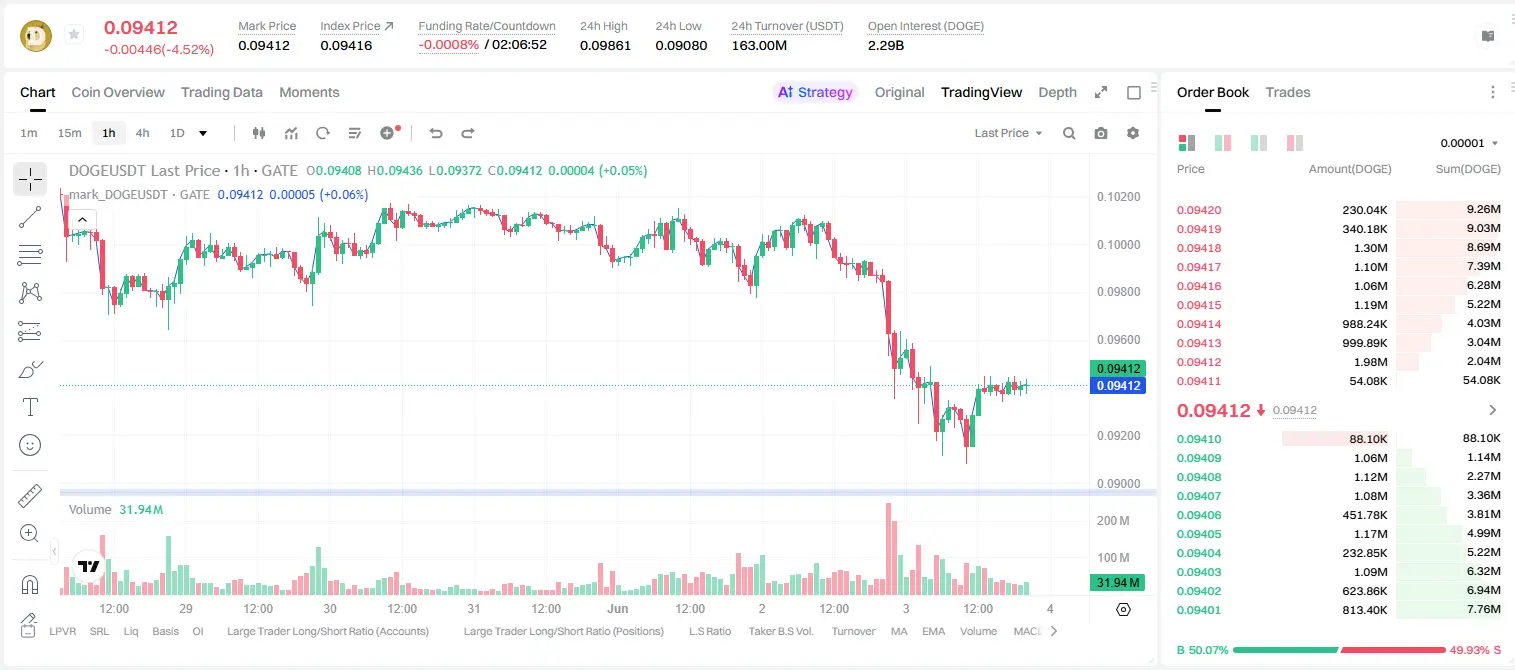Click the AI Strategy button
1515x670 pixels.
coord(816,92)
